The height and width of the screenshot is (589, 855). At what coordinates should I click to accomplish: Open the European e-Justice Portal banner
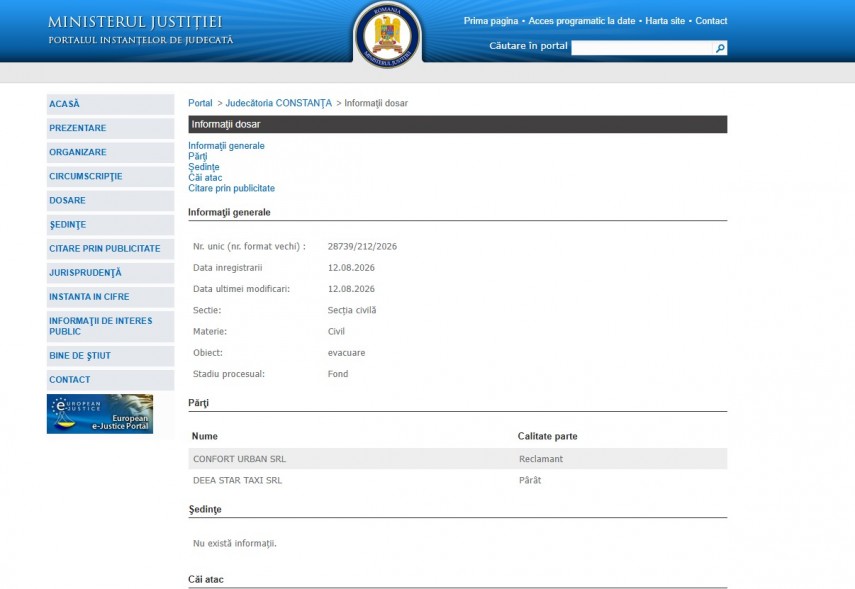click(100, 414)
